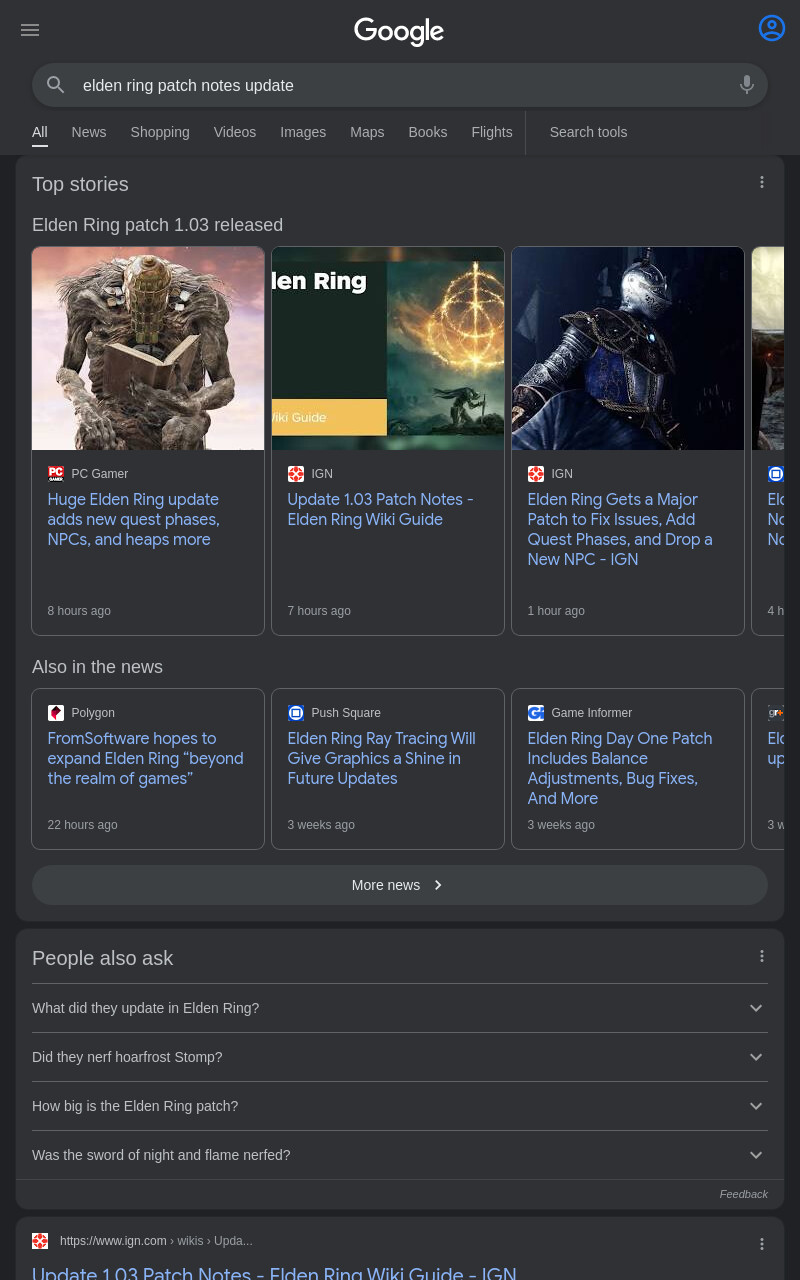Click the search magnifier icon
This screenshot has height=1280, width=800.
click(56, 85)
